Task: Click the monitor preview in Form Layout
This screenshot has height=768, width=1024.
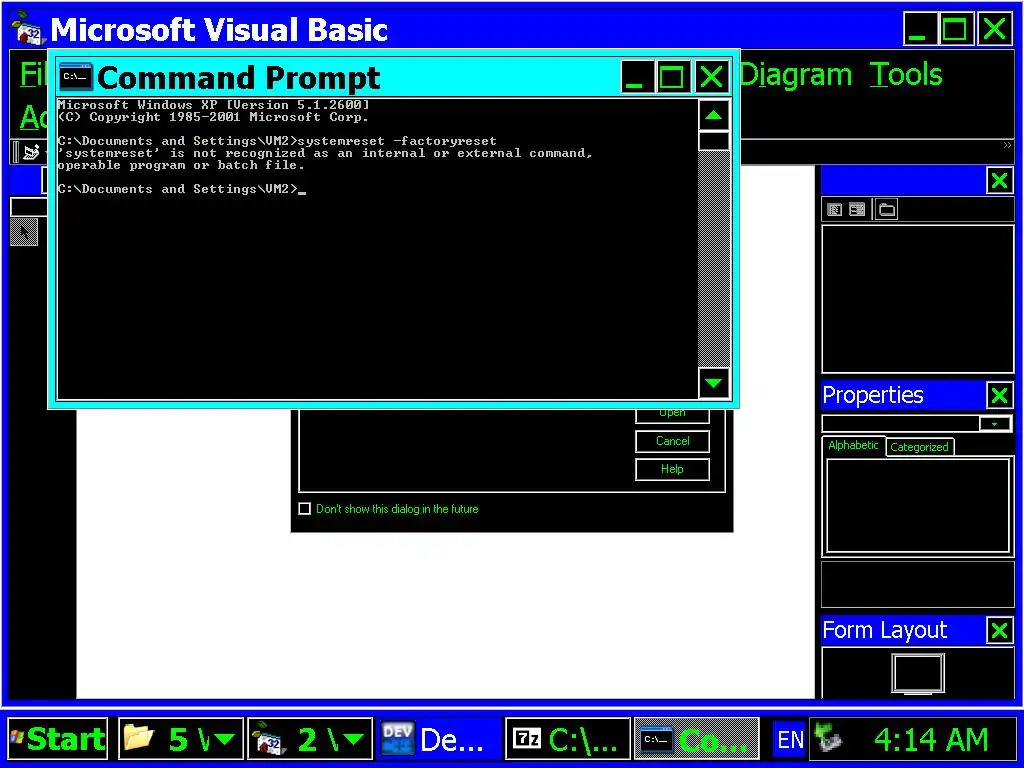Action: [918, 674]
